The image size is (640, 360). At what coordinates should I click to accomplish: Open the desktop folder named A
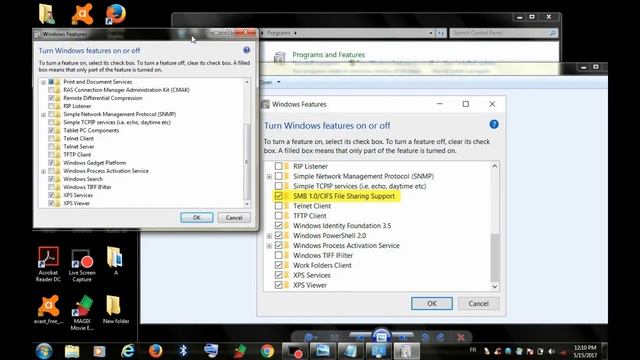[115, 260]
